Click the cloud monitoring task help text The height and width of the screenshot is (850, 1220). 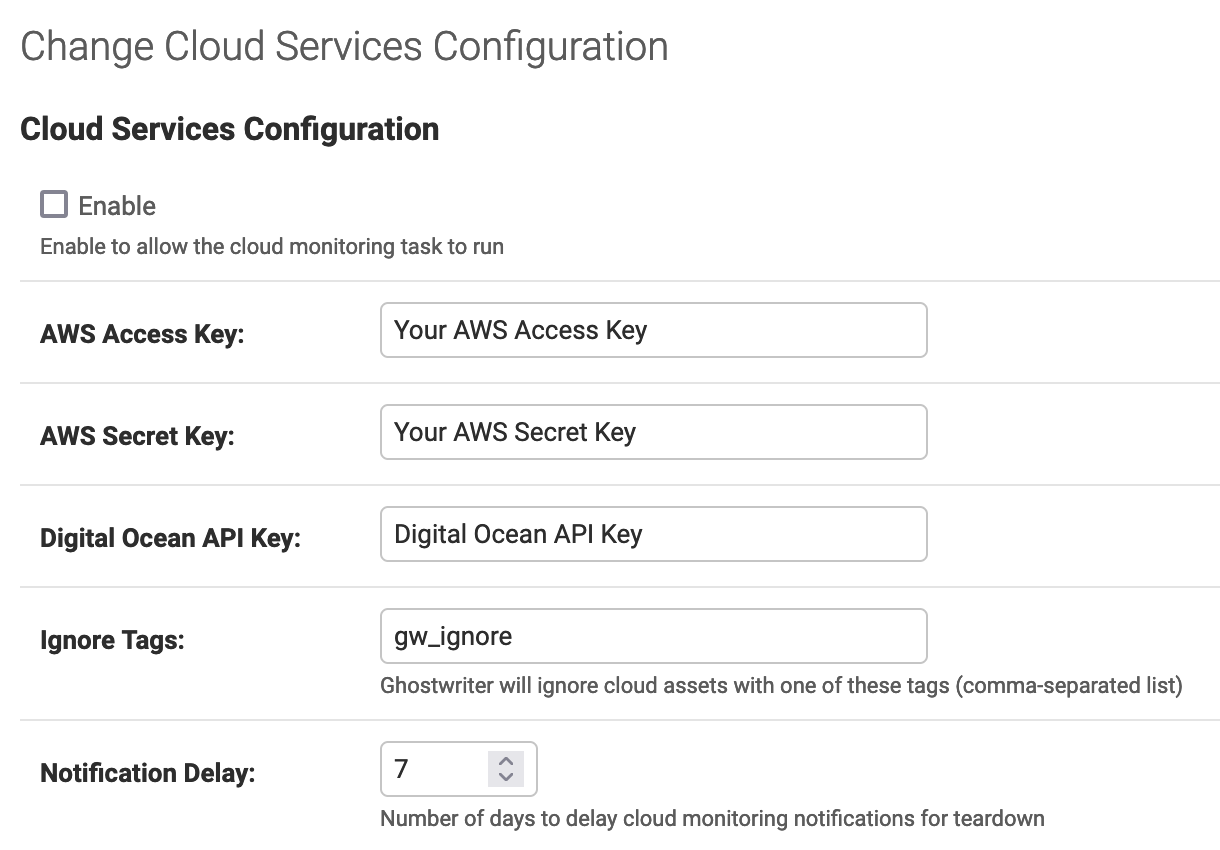click(x=272, y=246)
